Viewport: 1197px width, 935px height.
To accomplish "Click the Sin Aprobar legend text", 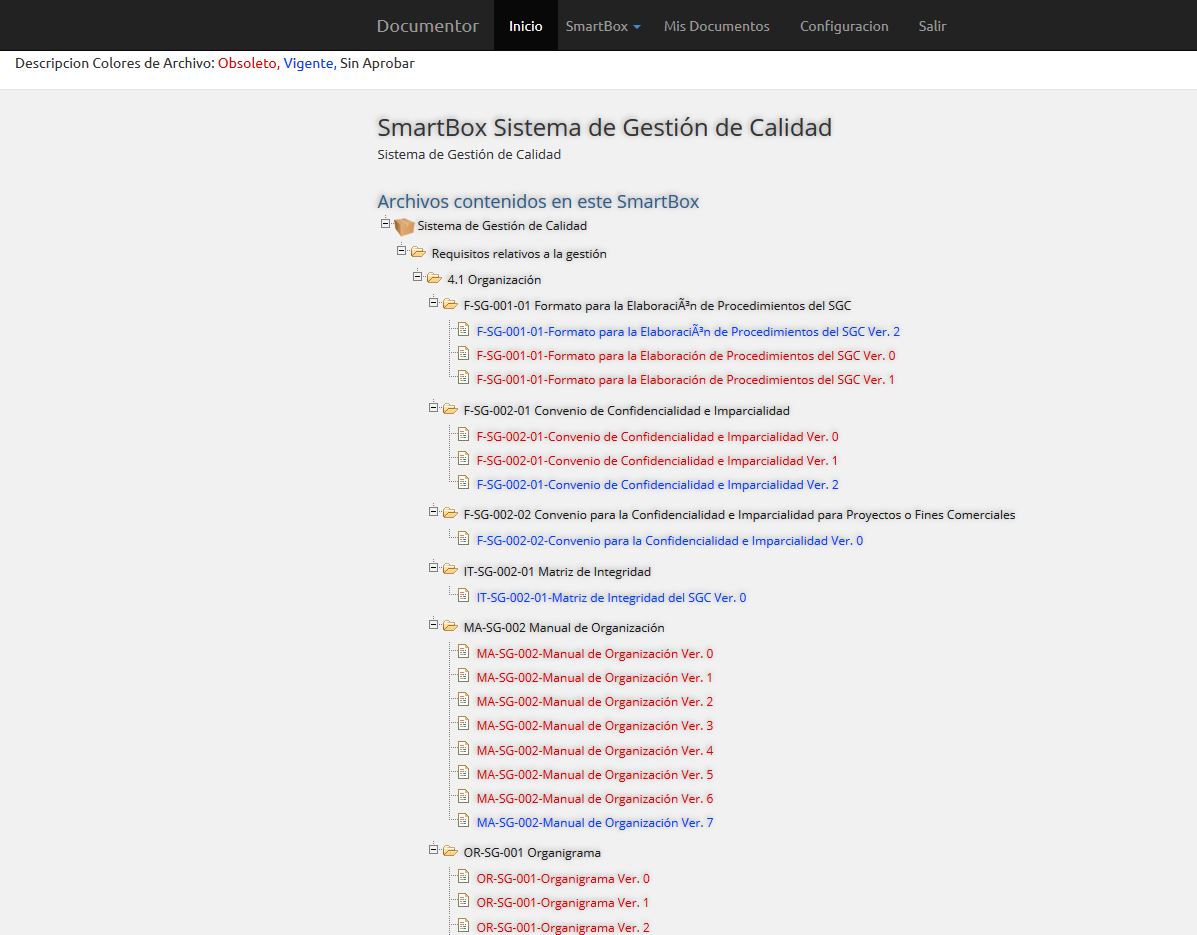I will 377,63.
